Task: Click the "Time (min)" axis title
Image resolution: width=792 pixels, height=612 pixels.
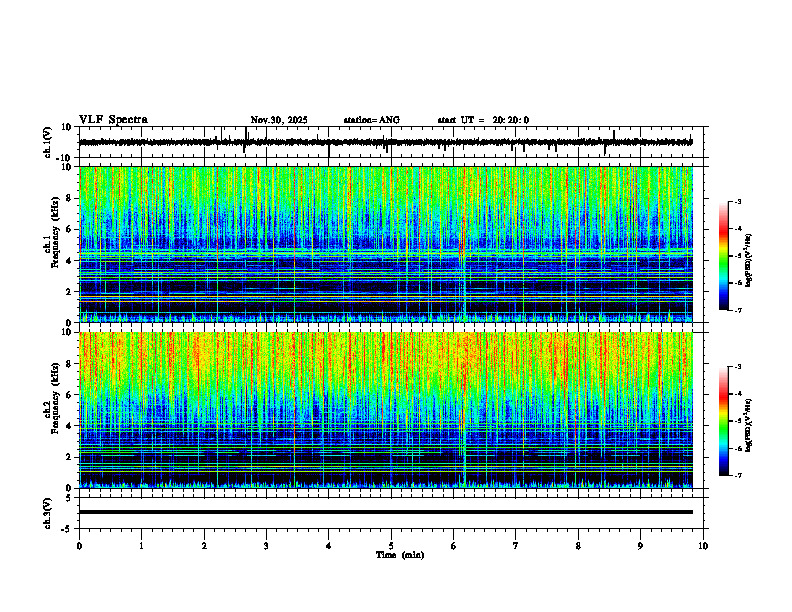Action: pos(400,555)
